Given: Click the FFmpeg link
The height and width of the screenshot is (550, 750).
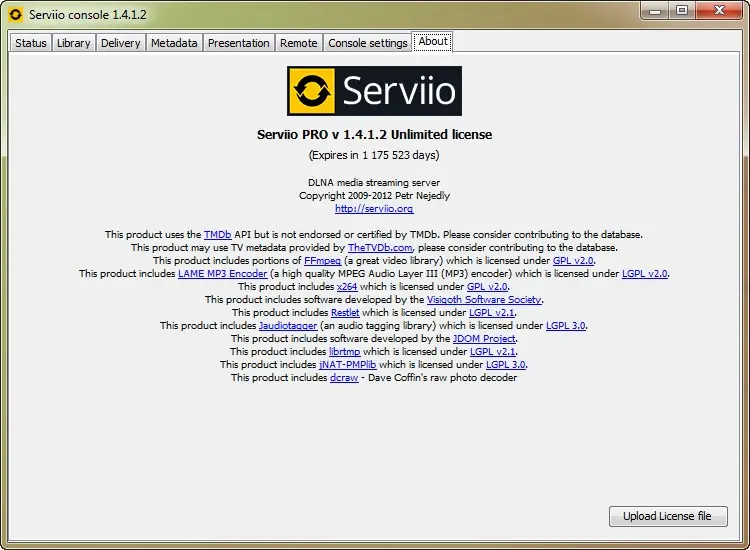Looking at the screenshot, I should 322,261.
